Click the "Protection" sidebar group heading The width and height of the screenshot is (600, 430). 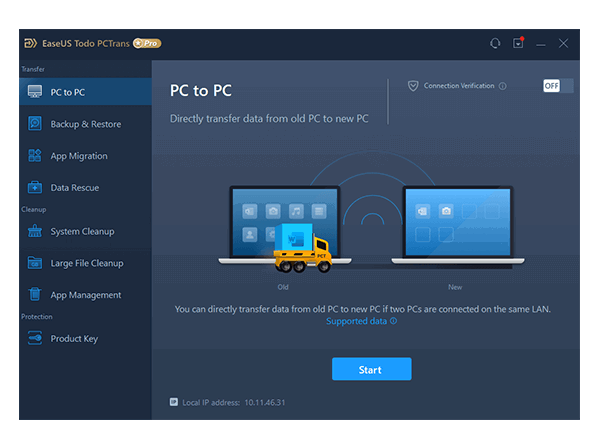coord(37,316)
